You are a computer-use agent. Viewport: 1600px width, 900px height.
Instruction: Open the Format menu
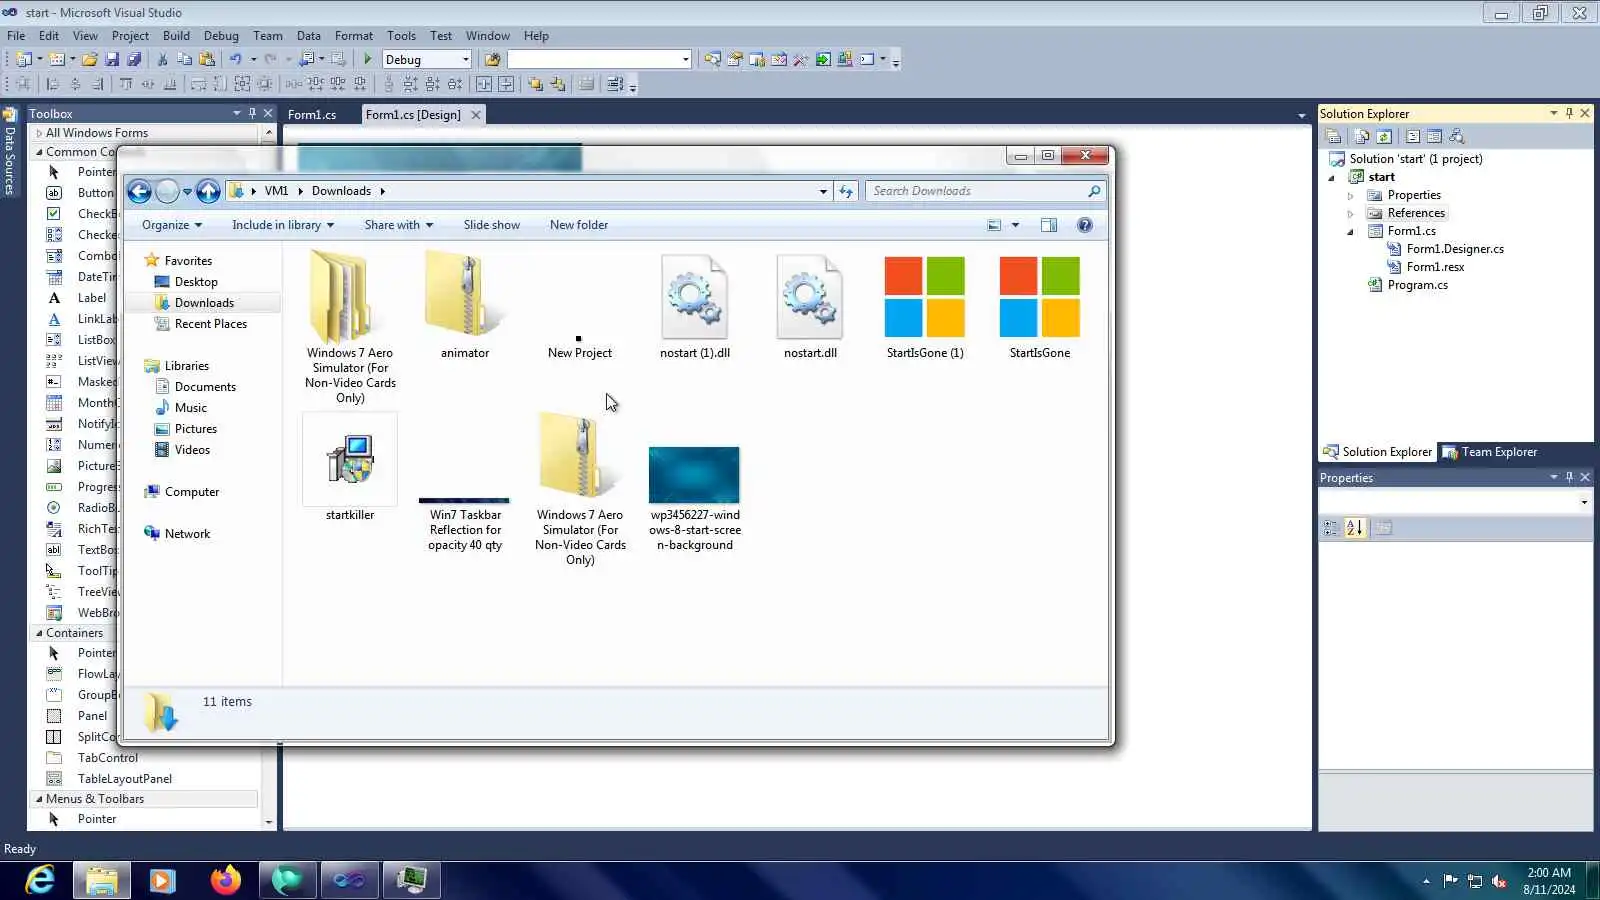coord(354,36)
